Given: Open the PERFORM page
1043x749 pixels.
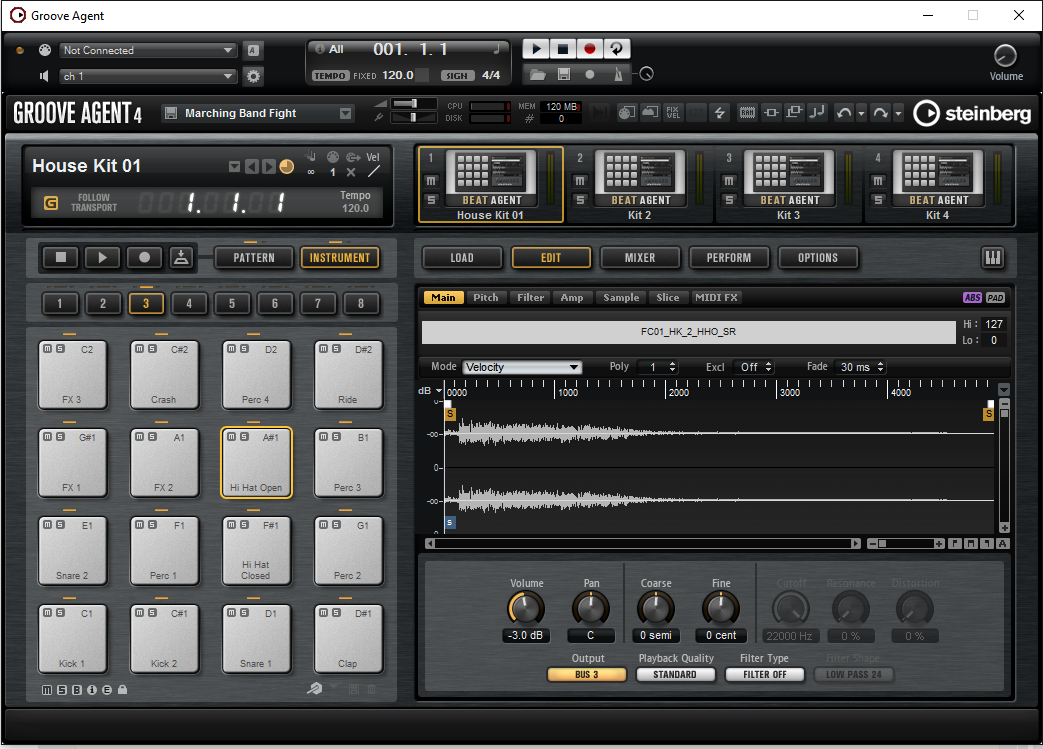Looking at the screenshot, I should coord(729,257).
